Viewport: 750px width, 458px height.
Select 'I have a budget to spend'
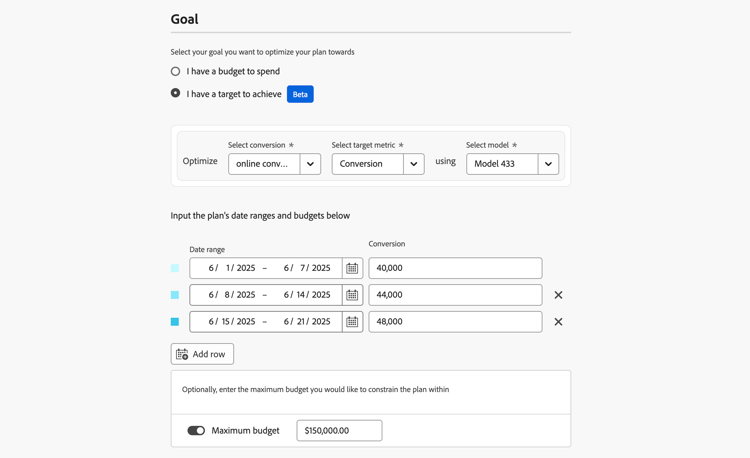[176, 72]
